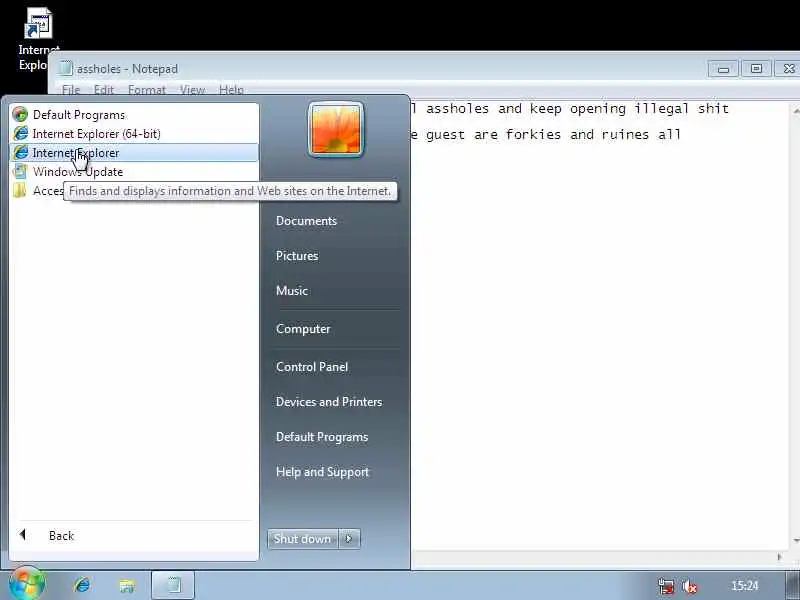The width and height of the screenshot is (800, 600).
Task: Click the Notepad vertical scrollbar up arrow
Action: pos(796,110)
